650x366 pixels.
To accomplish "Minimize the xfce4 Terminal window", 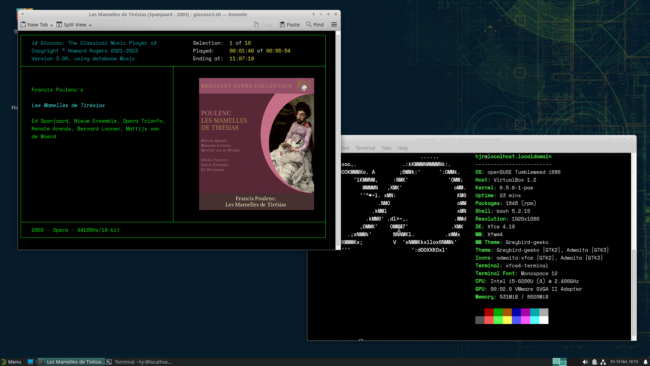I will tap(616, 139).
